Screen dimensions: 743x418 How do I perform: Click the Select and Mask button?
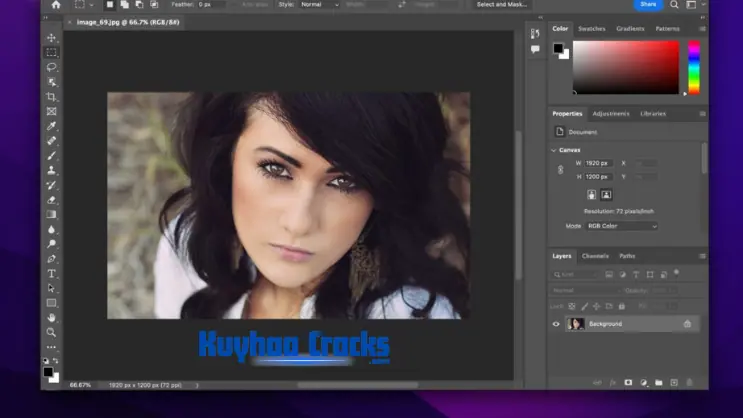502,5
